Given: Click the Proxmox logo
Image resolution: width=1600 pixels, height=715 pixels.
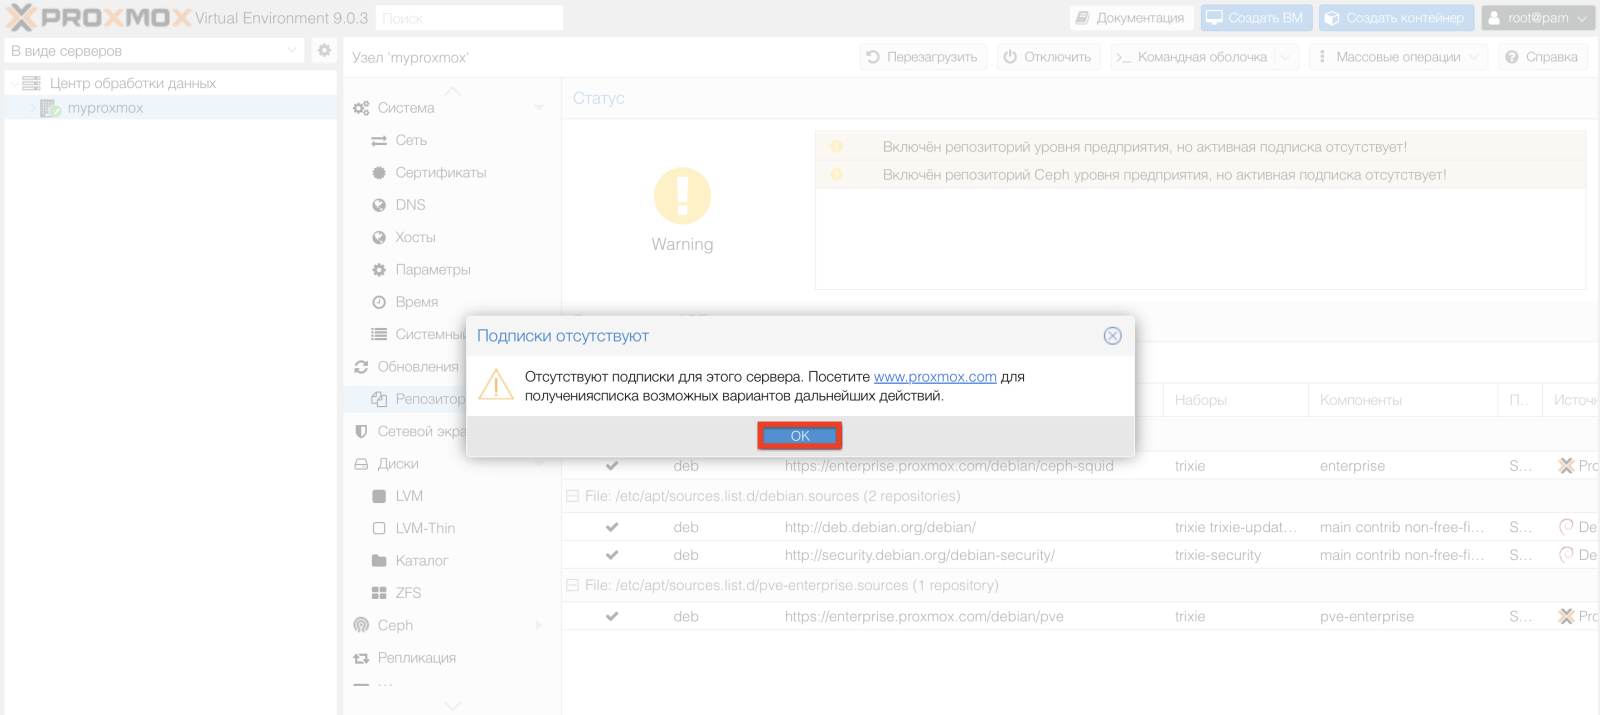Looking at the screenshot, I should coord(99,18).
